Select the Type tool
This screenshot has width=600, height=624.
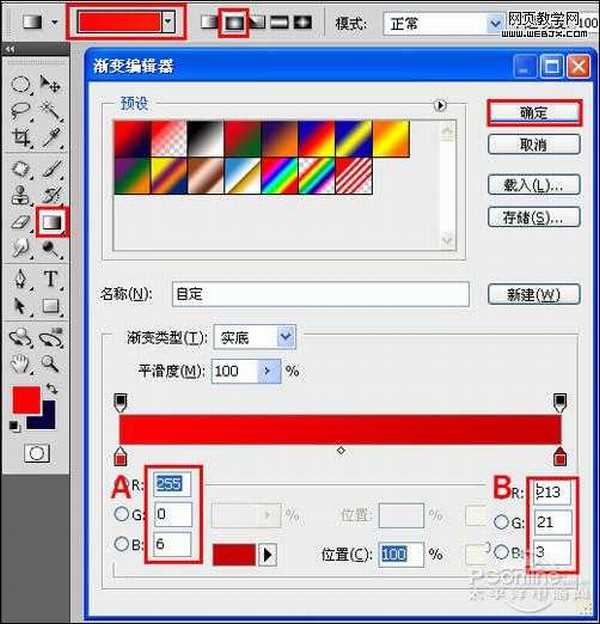point(51,279)
